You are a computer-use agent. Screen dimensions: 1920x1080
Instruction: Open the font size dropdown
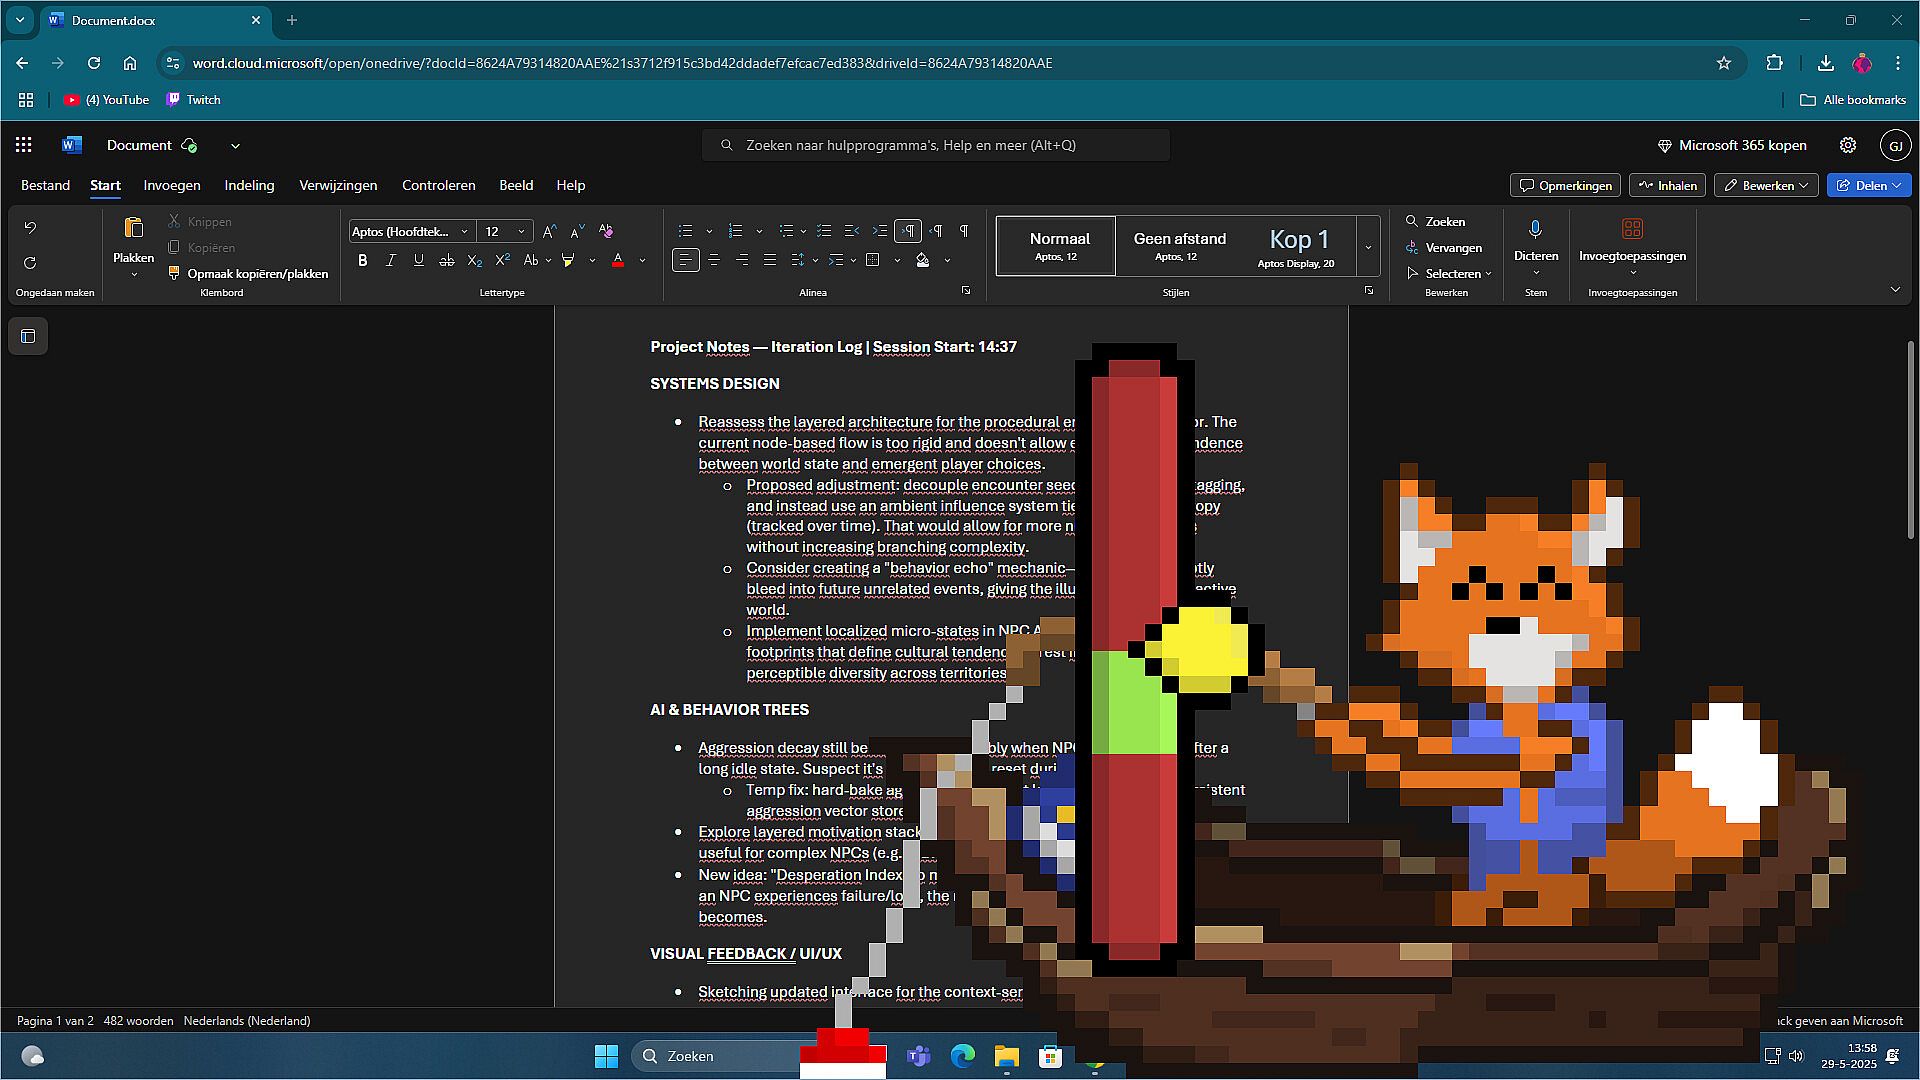click(x=521, y=231)
